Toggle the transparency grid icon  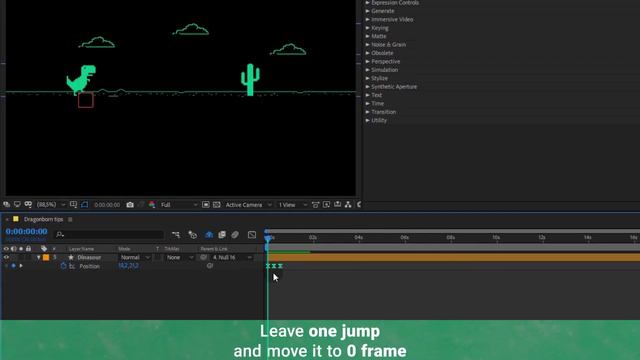coord(217,204)
